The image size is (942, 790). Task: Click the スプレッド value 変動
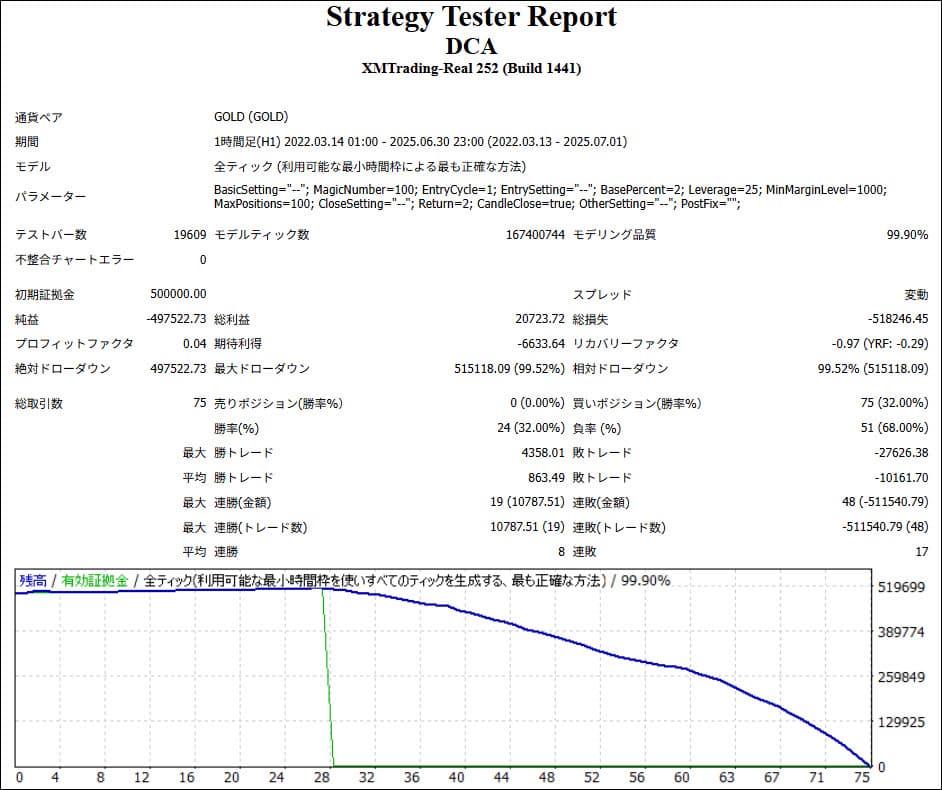coord(916,294)
